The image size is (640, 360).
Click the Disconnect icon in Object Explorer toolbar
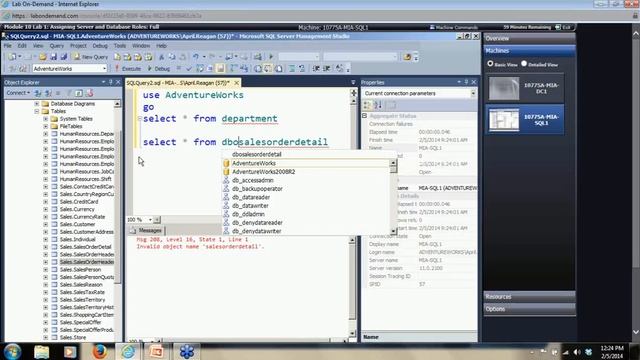point(48,93)
